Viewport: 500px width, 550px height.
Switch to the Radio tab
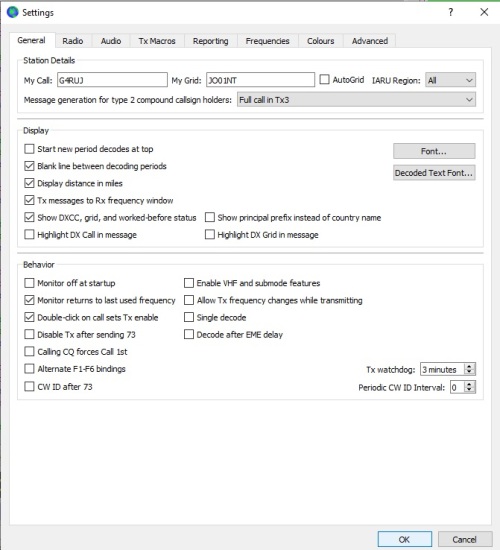pyautogui.click(x=73, y=41)
